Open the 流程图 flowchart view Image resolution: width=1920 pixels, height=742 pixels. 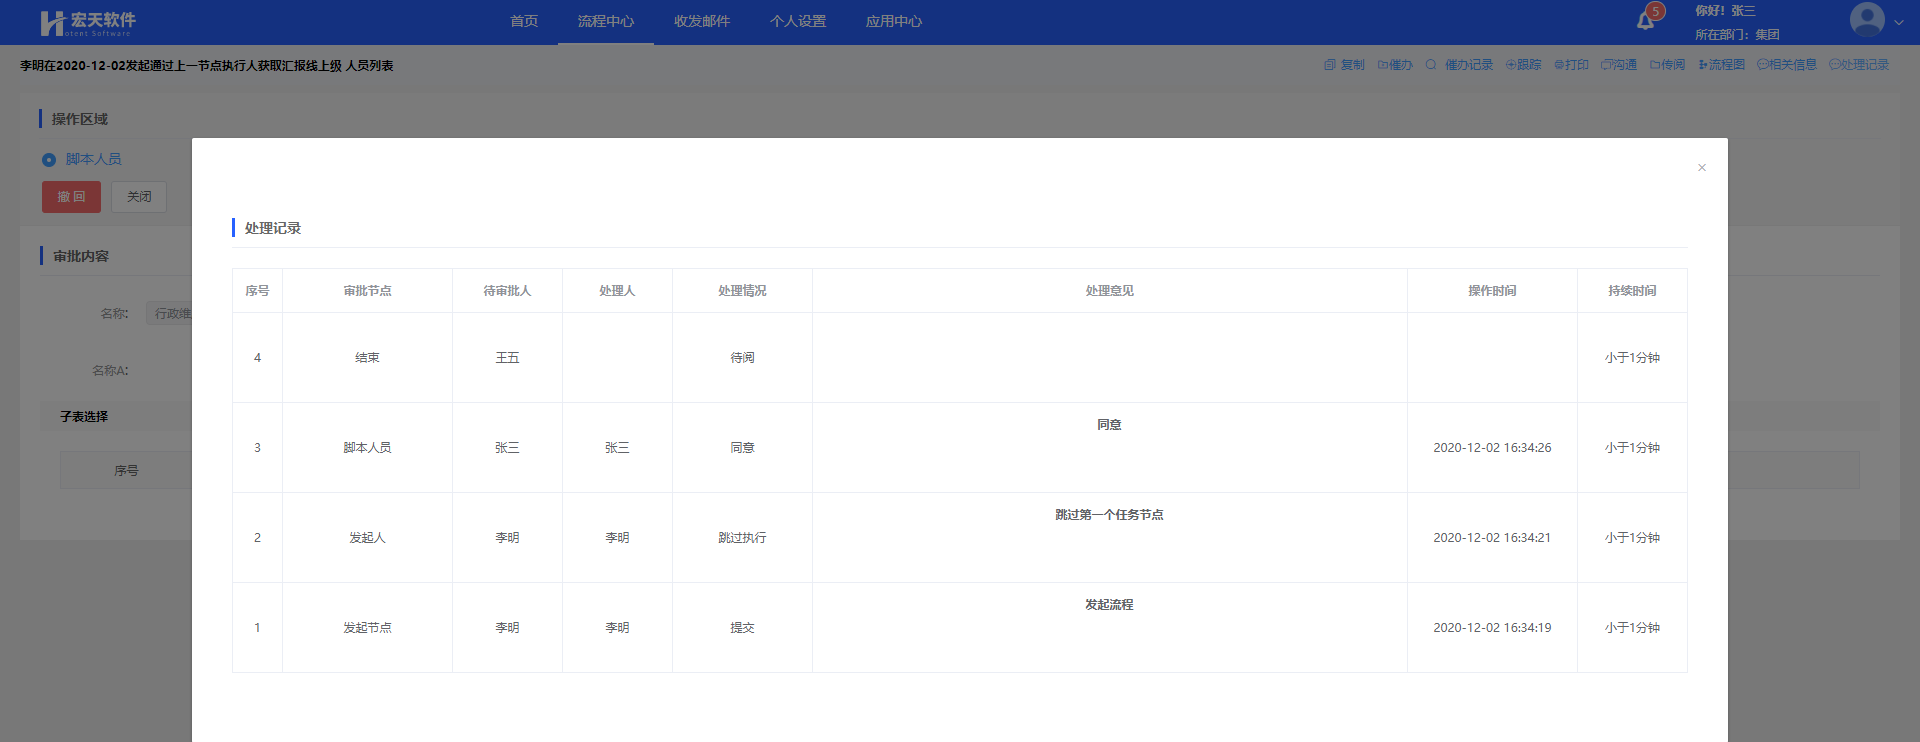tap(1721, 65)
